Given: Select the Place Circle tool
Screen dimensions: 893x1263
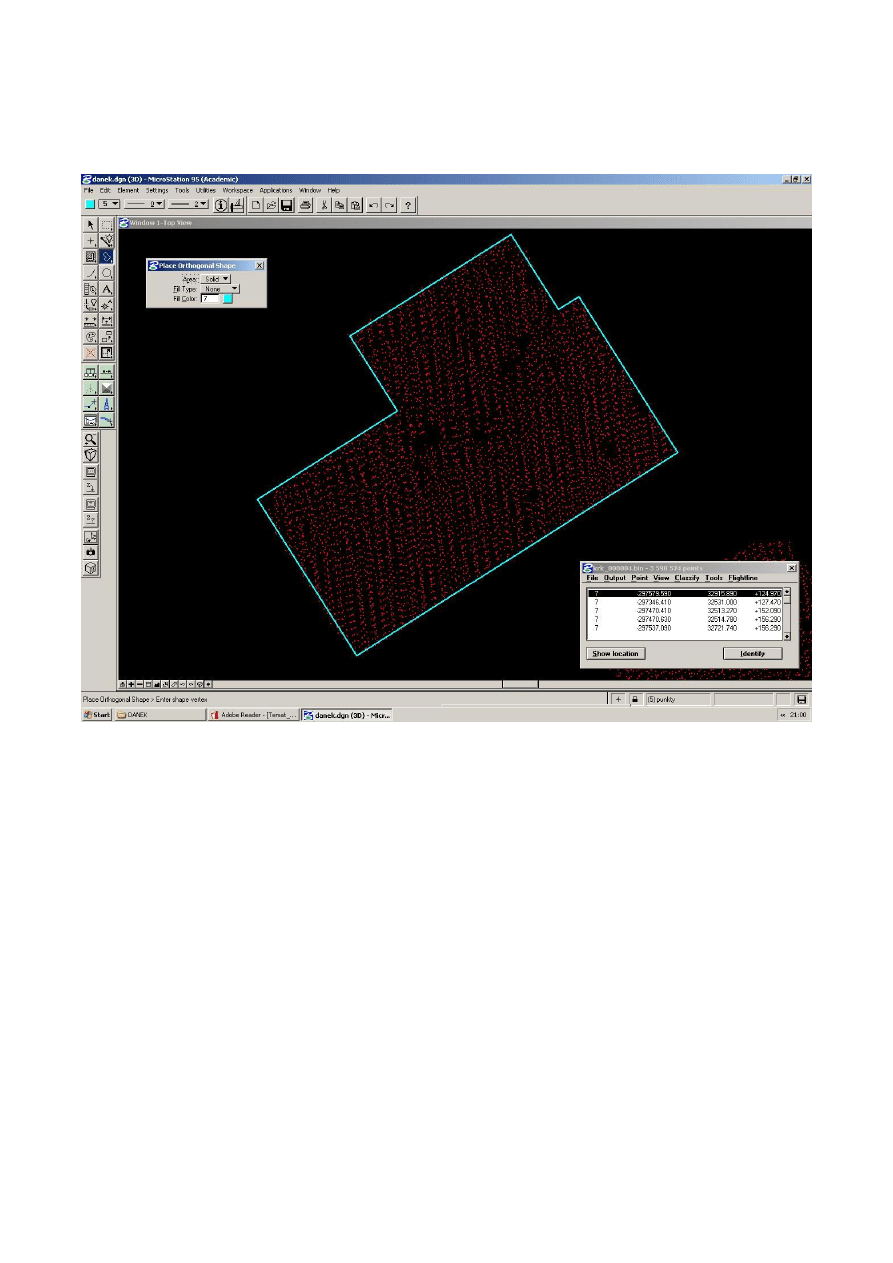Looking at the screenshot, I should [107, 273].
